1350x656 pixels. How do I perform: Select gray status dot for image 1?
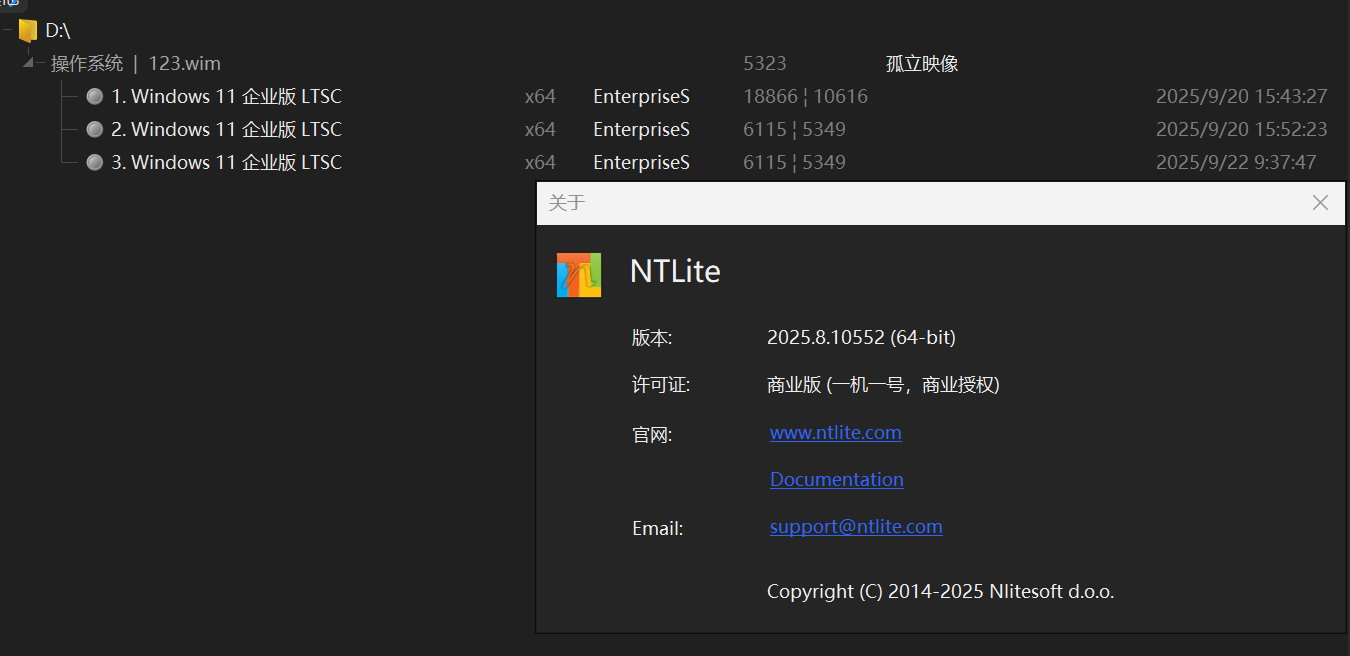point(95,97)
